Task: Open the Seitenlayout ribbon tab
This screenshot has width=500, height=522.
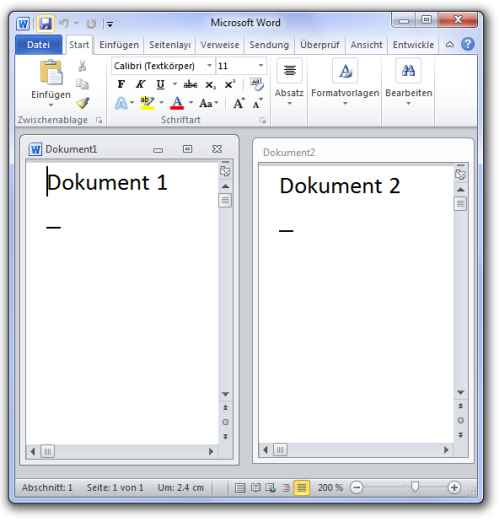Action: tap(169, 45)
